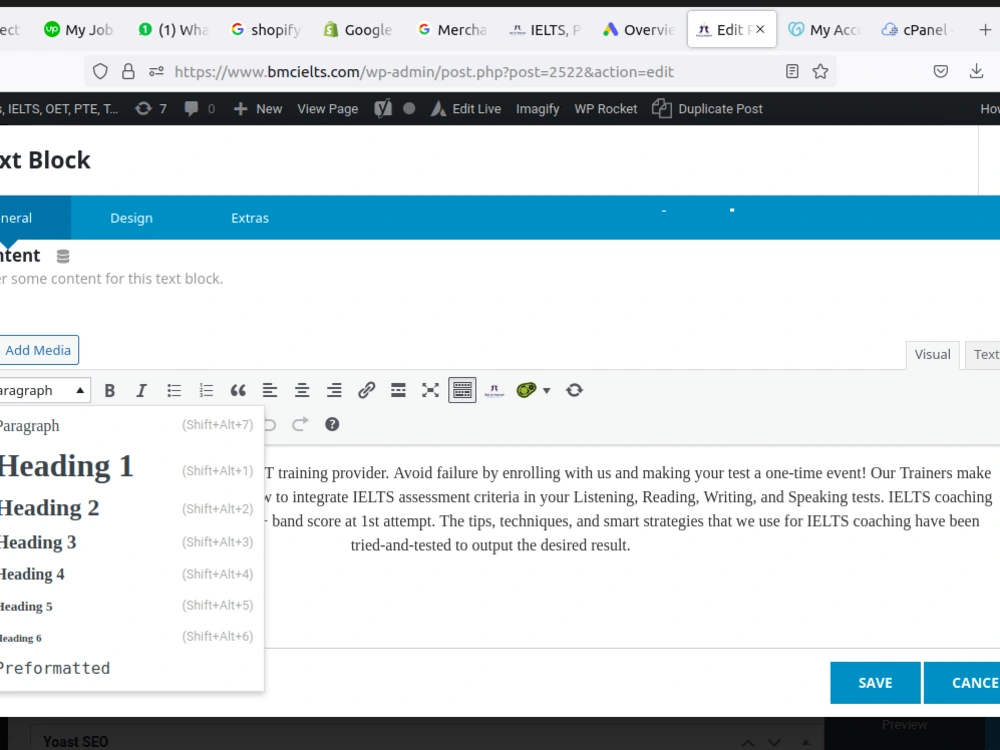Screen dimensions: 1000x750
Task: Switch to the Overview Google Ads tab
Action: point(639,30)
